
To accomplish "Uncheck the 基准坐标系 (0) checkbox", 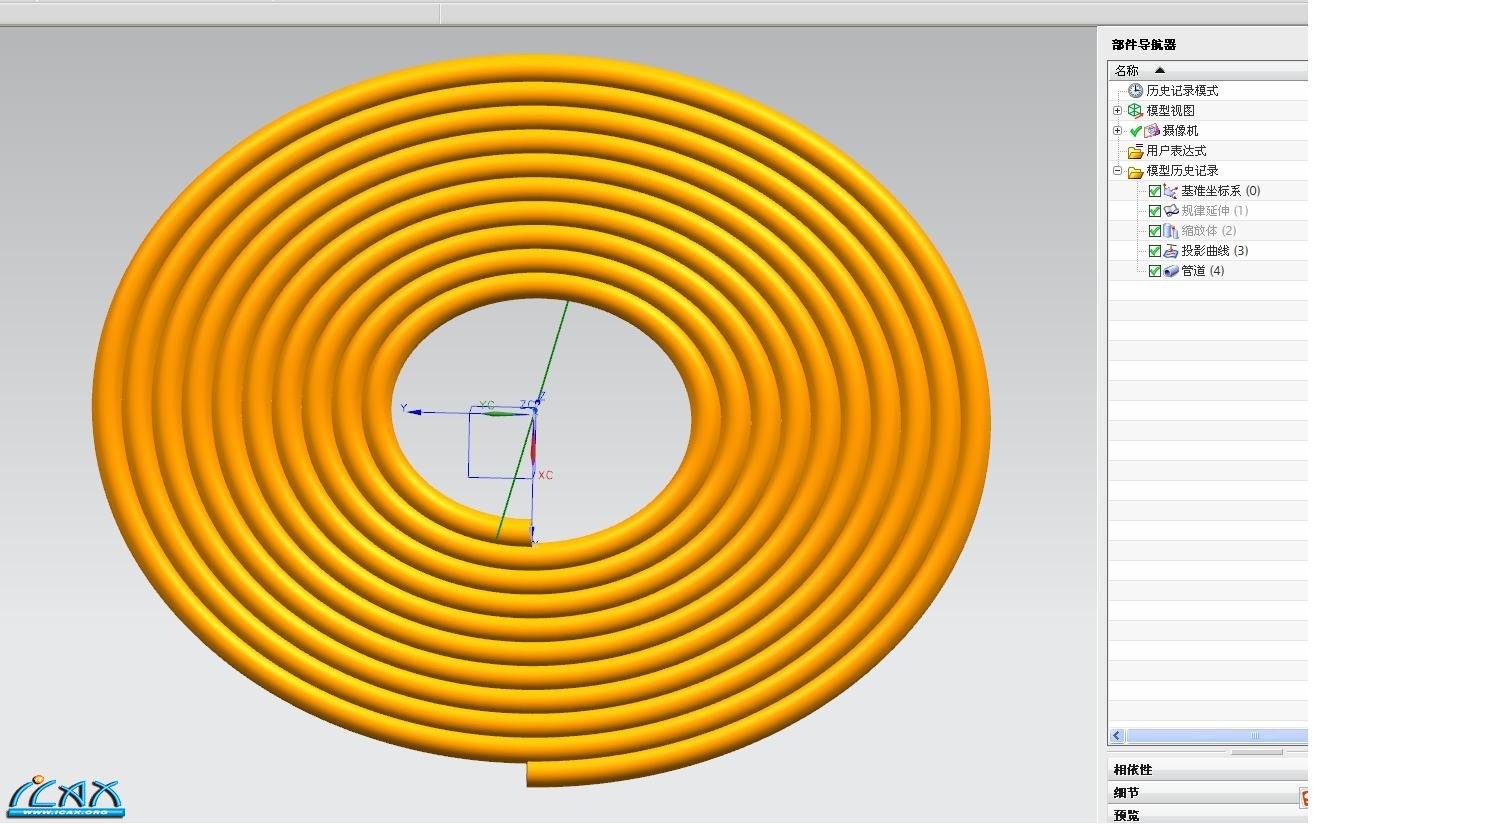I will (x=1155, y=191).
